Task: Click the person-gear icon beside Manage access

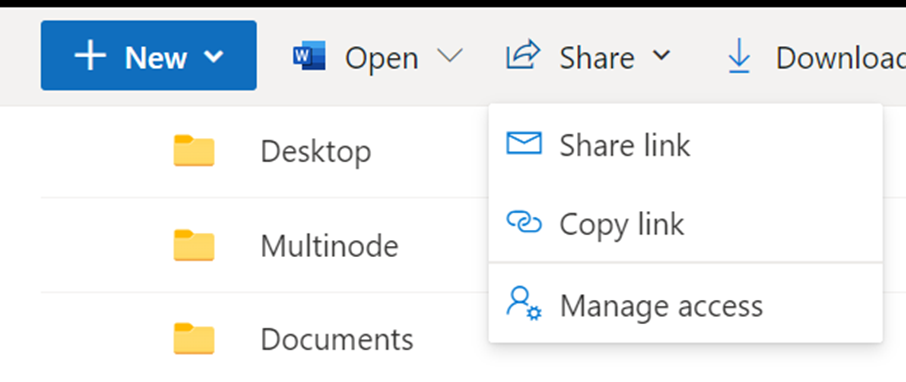Action: pos(524,303)
